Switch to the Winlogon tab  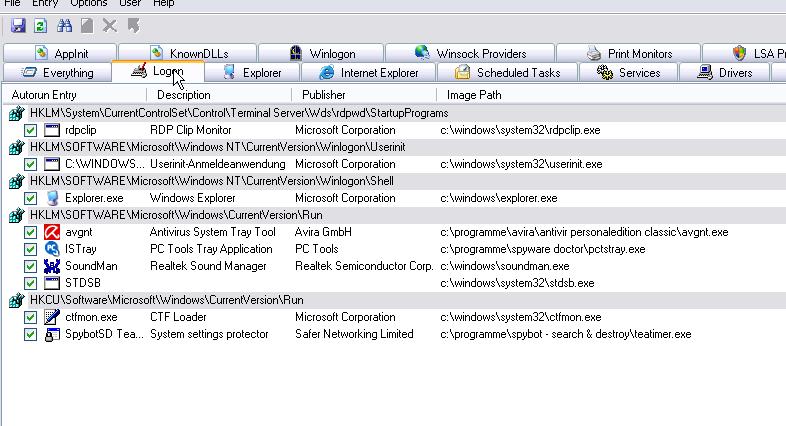click(321, 53)
